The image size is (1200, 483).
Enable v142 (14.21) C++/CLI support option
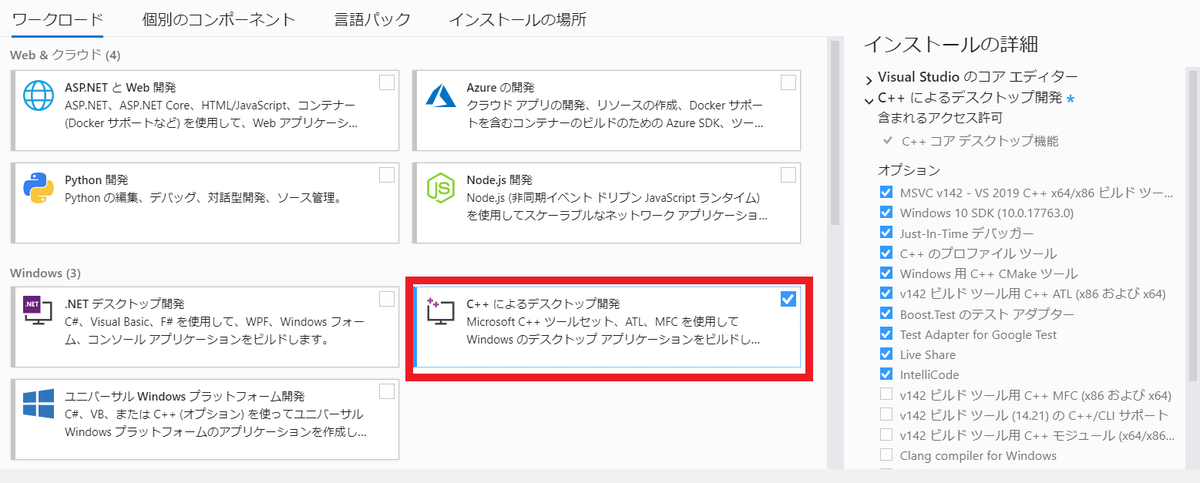[886, 415]
